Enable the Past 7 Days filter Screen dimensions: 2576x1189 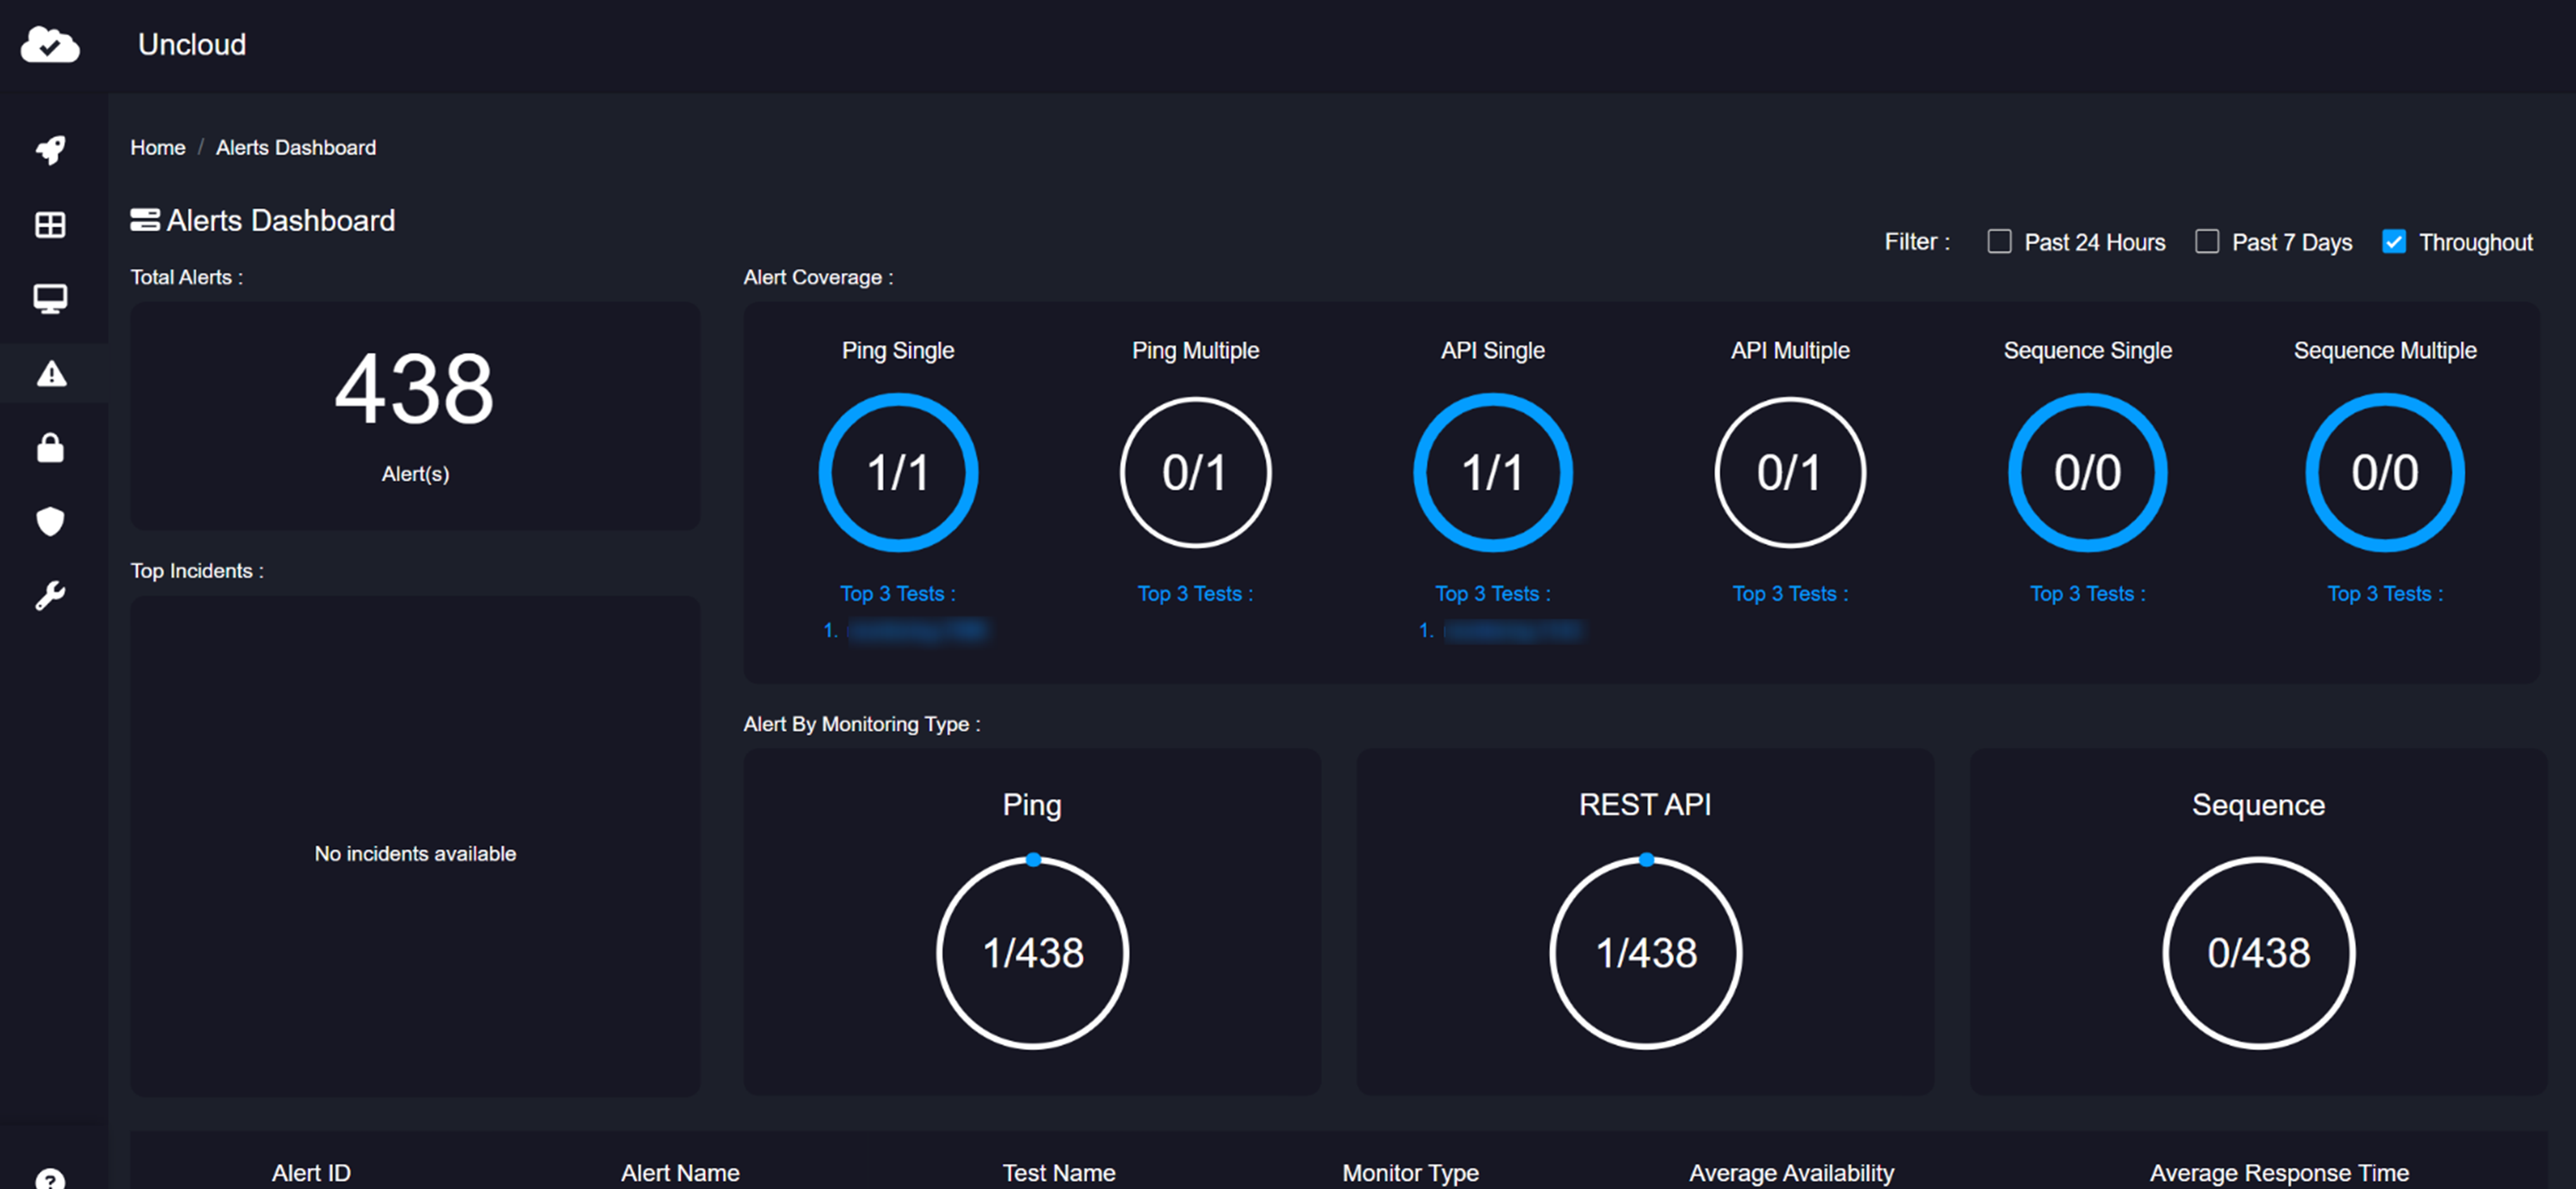[x=2207, y=242]
